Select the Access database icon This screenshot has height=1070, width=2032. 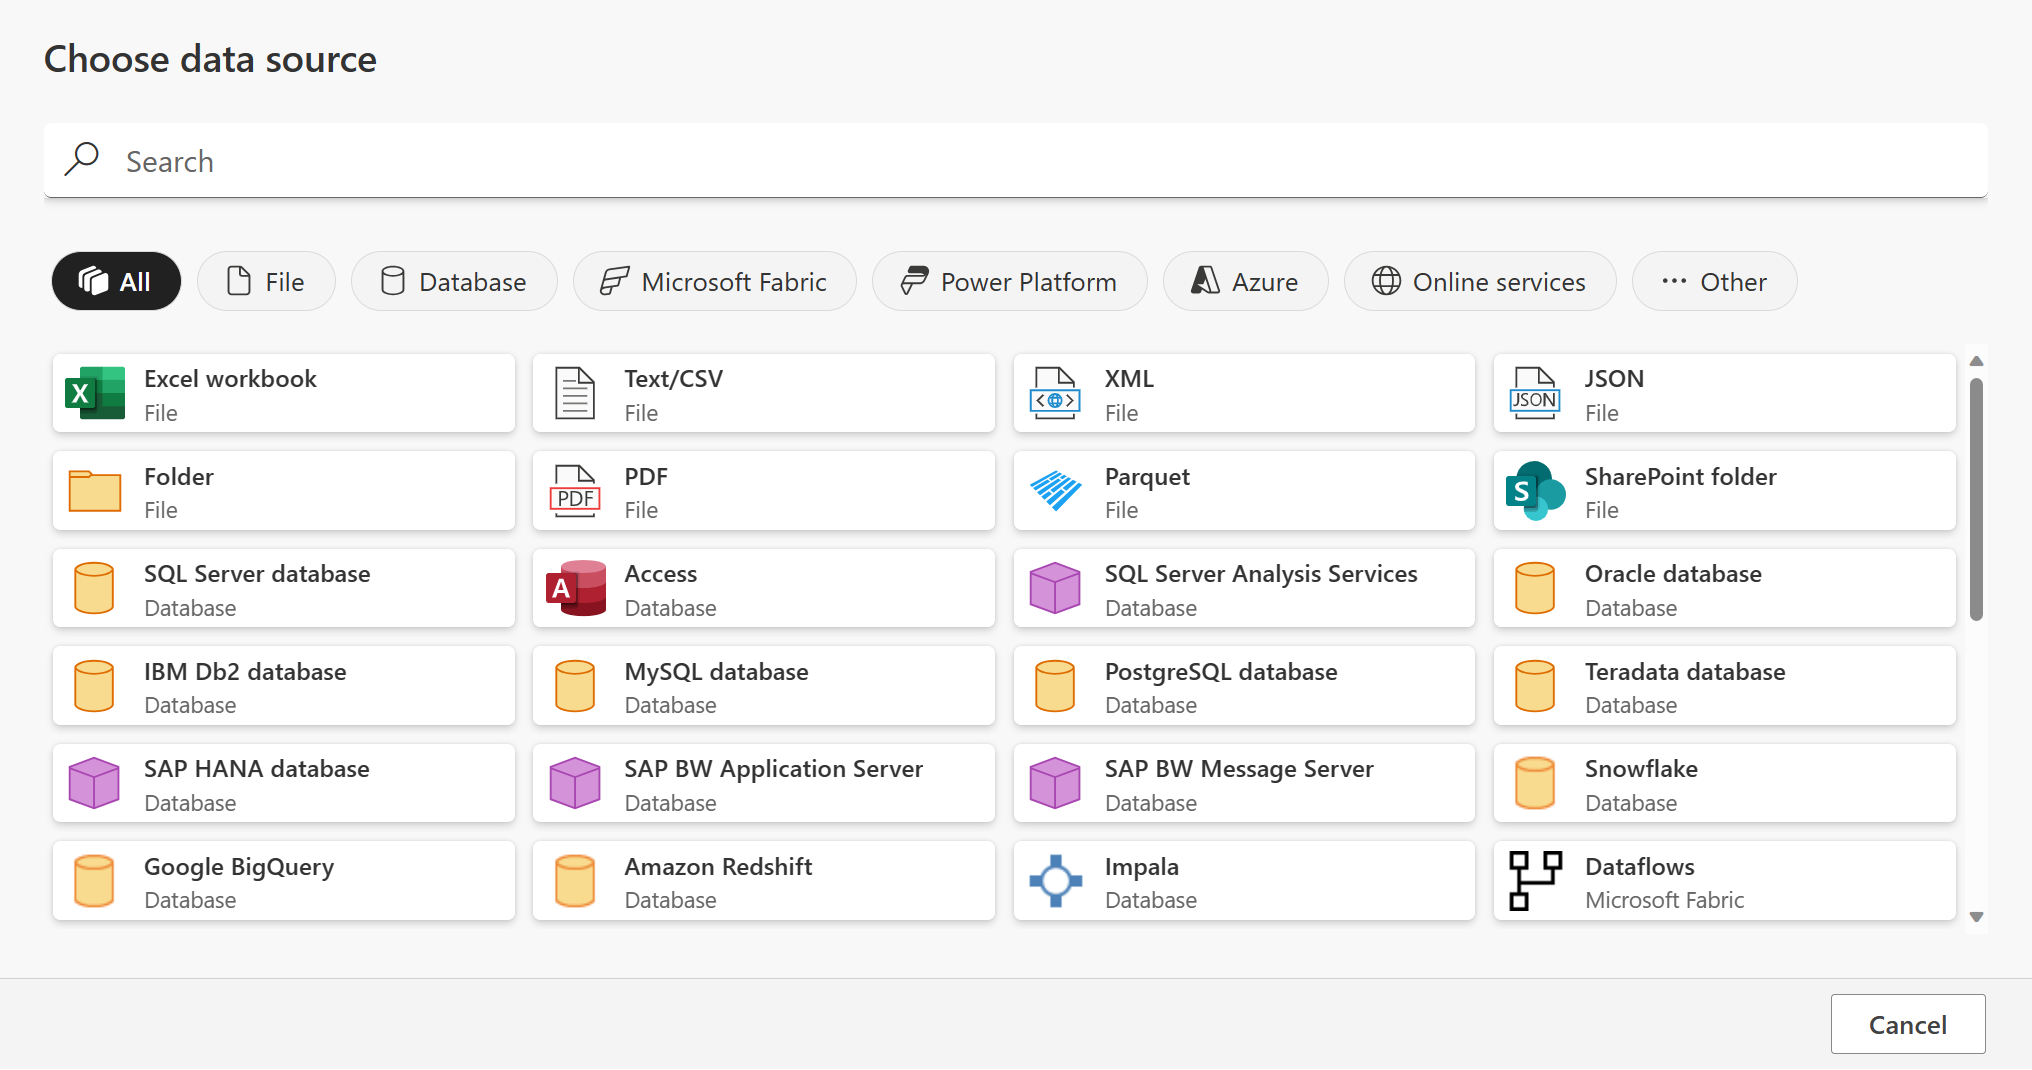[x=575, y=588]
